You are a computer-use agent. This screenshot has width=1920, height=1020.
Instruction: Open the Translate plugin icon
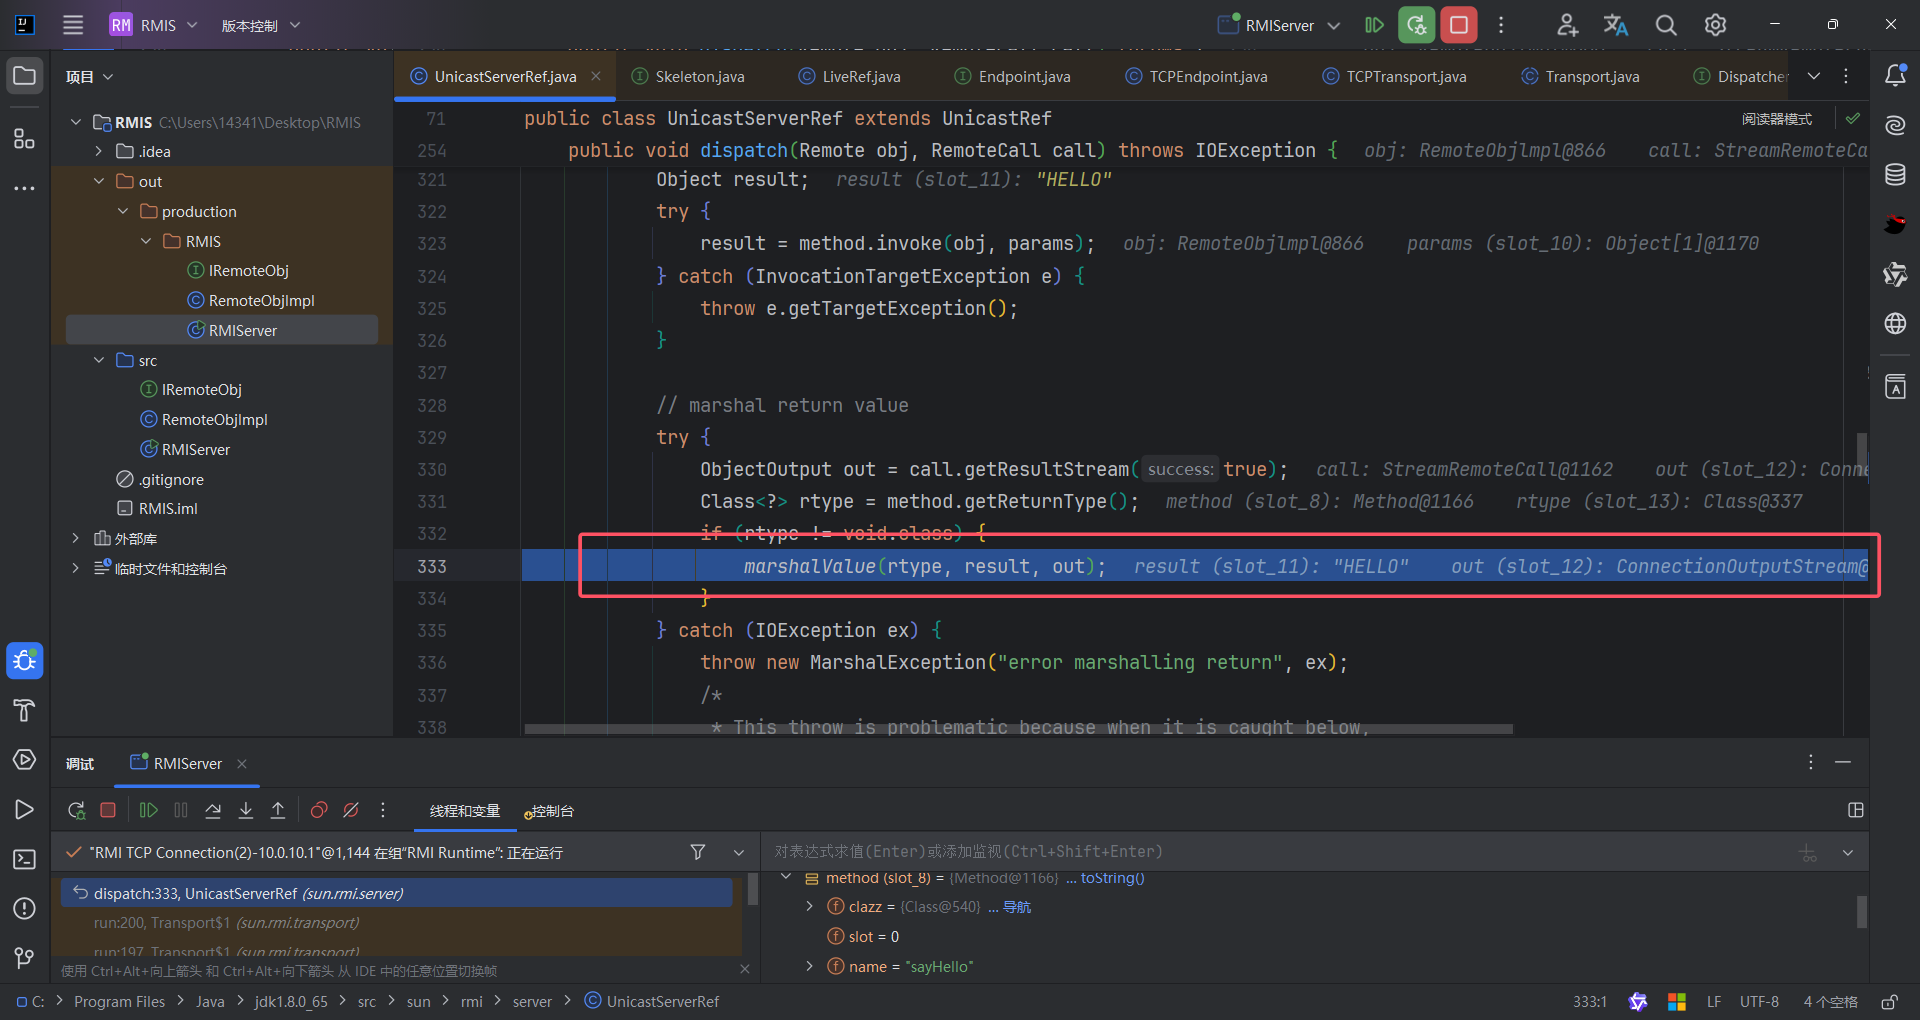click(x=1616, y=25)
